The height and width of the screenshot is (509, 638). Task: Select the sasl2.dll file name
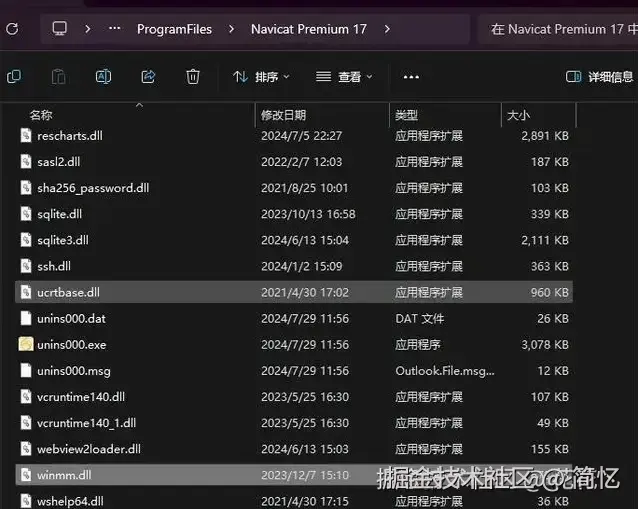pos(59,162)
